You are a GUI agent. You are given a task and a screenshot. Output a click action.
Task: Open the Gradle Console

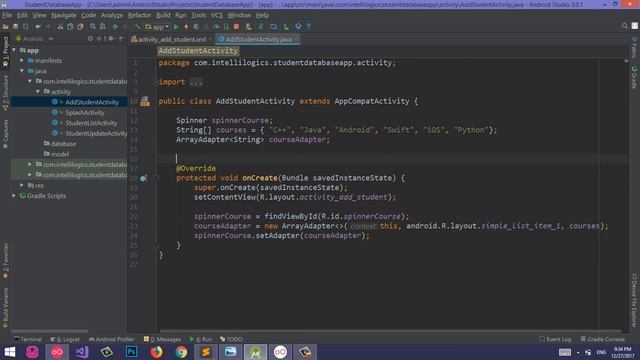(603, 339)
